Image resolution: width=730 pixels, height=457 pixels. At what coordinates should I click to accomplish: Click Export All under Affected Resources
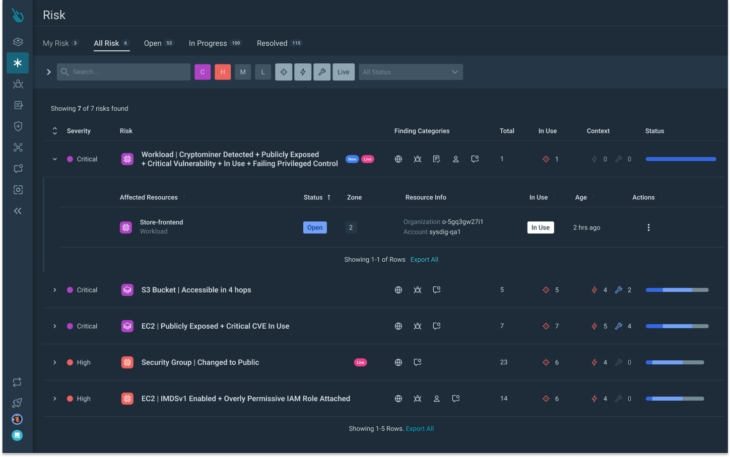[x=424, y=260]
